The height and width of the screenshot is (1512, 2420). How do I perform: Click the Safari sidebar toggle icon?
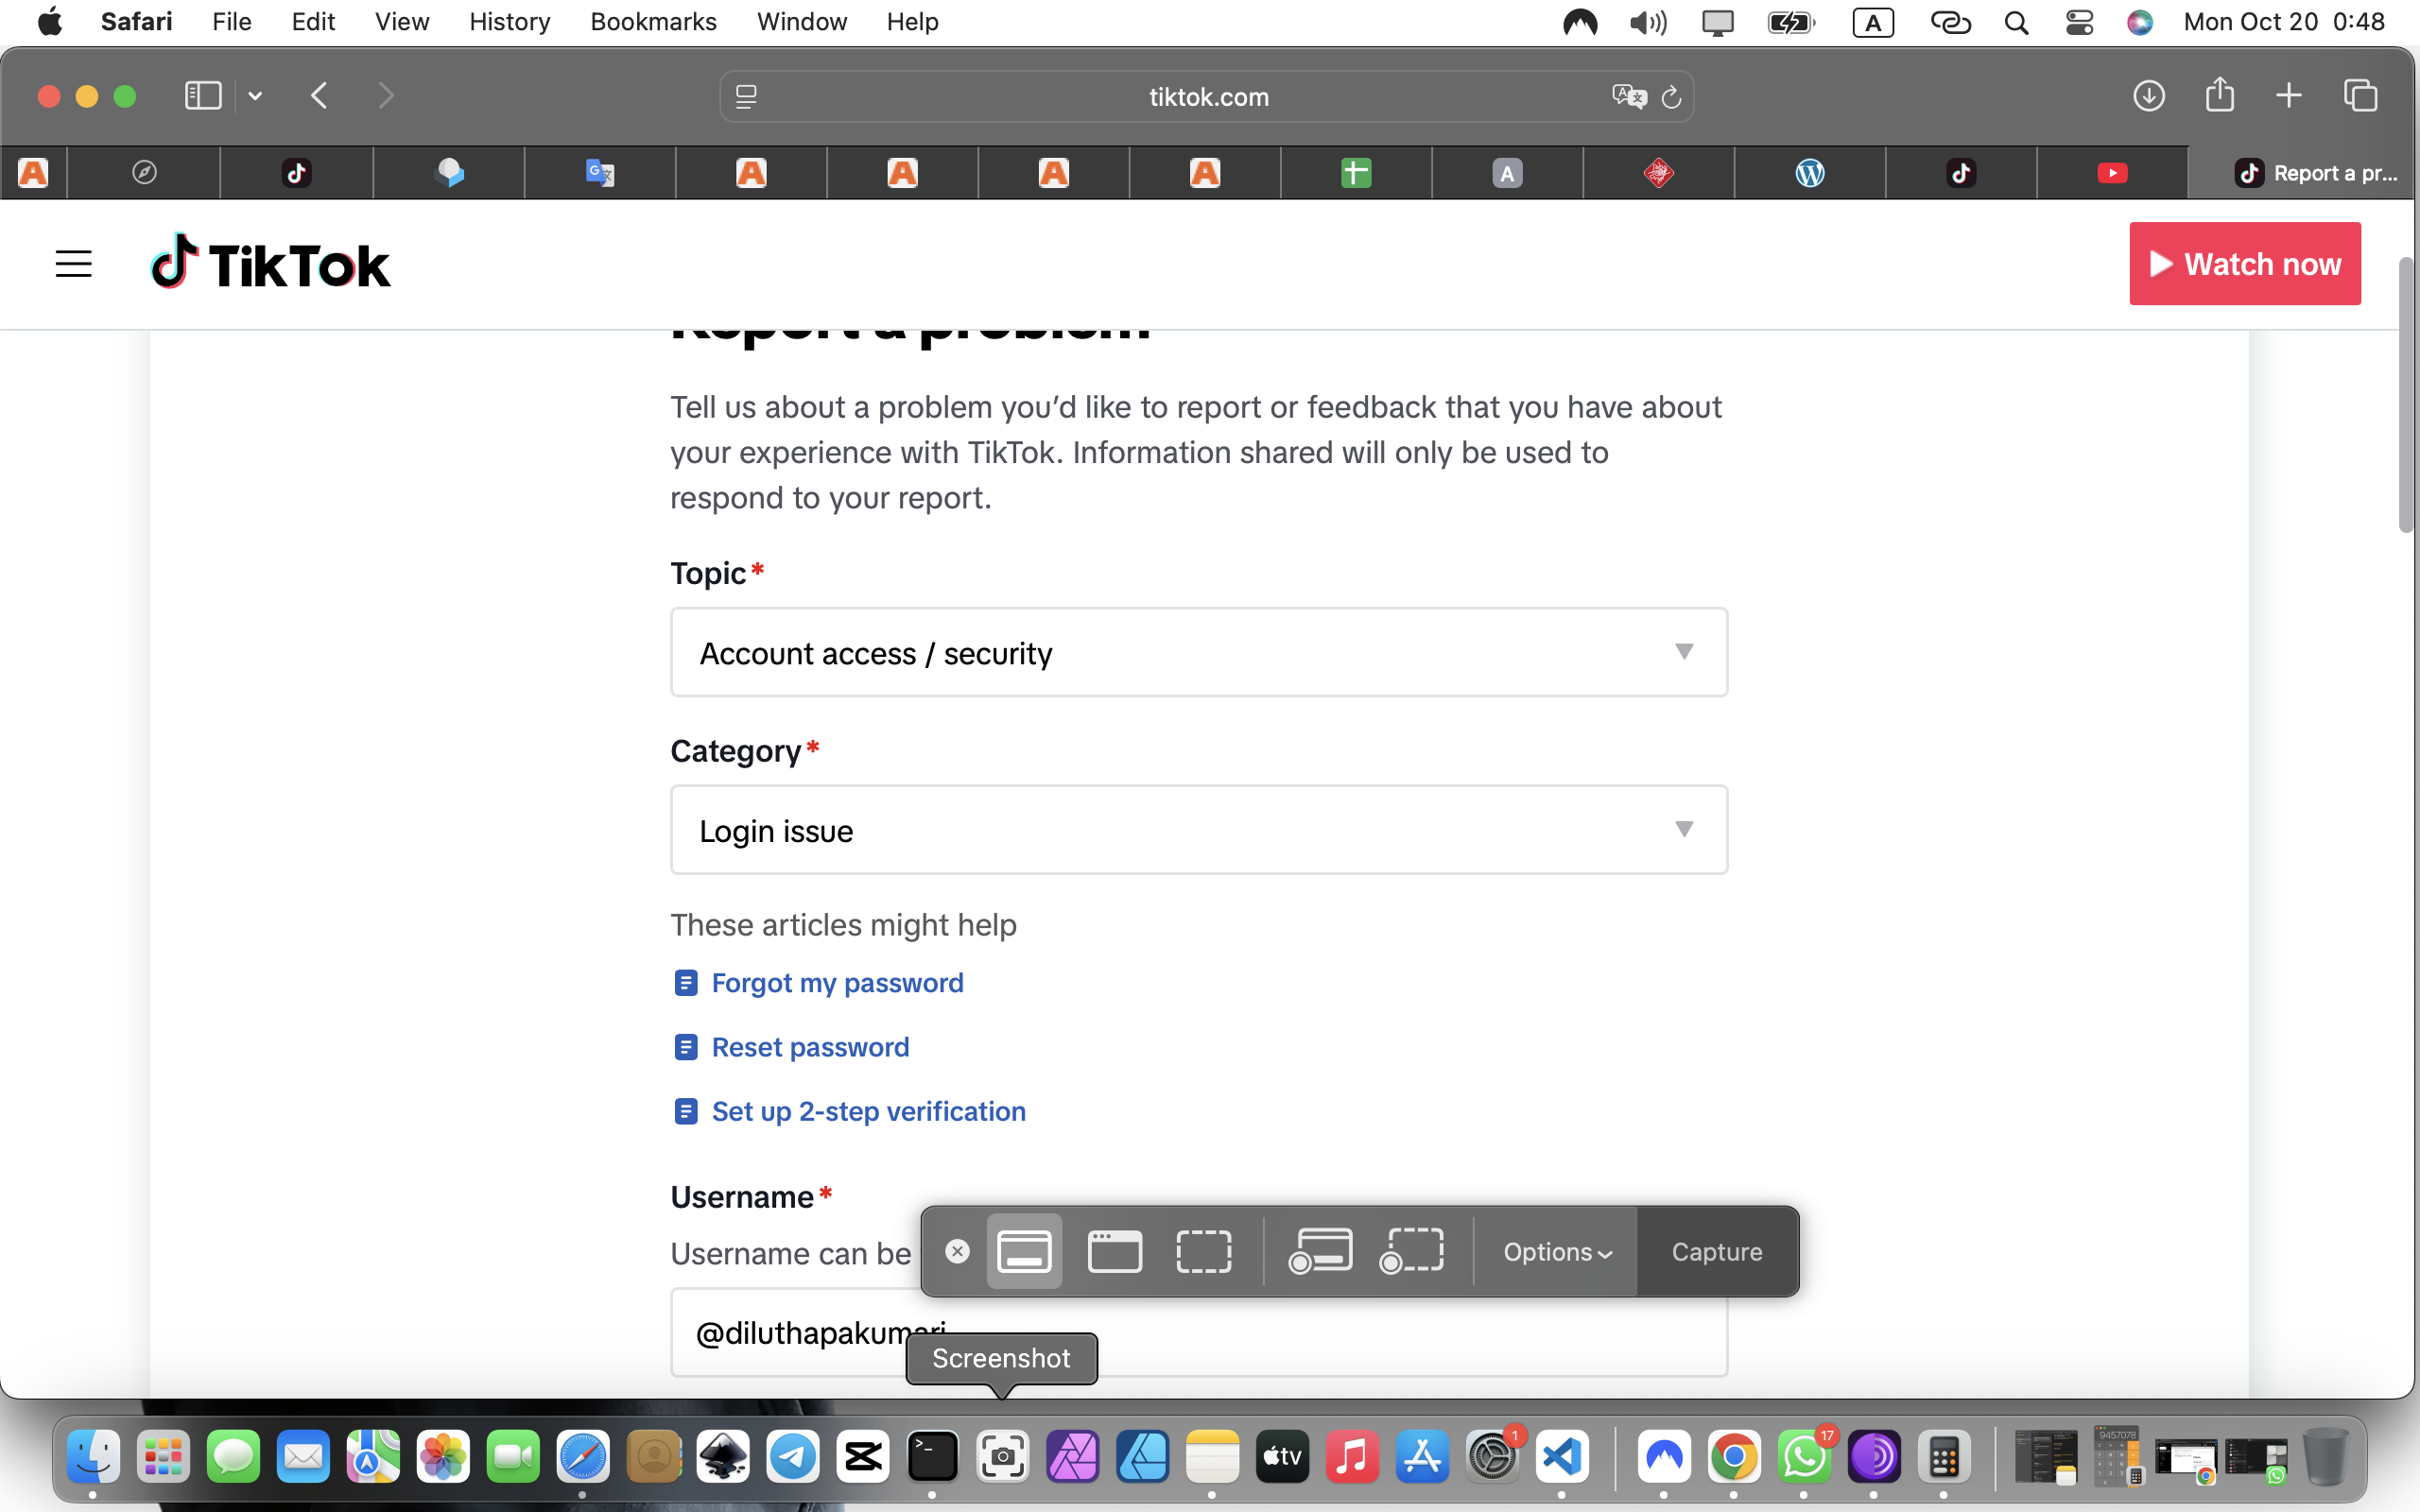click(x=203, y=96)
